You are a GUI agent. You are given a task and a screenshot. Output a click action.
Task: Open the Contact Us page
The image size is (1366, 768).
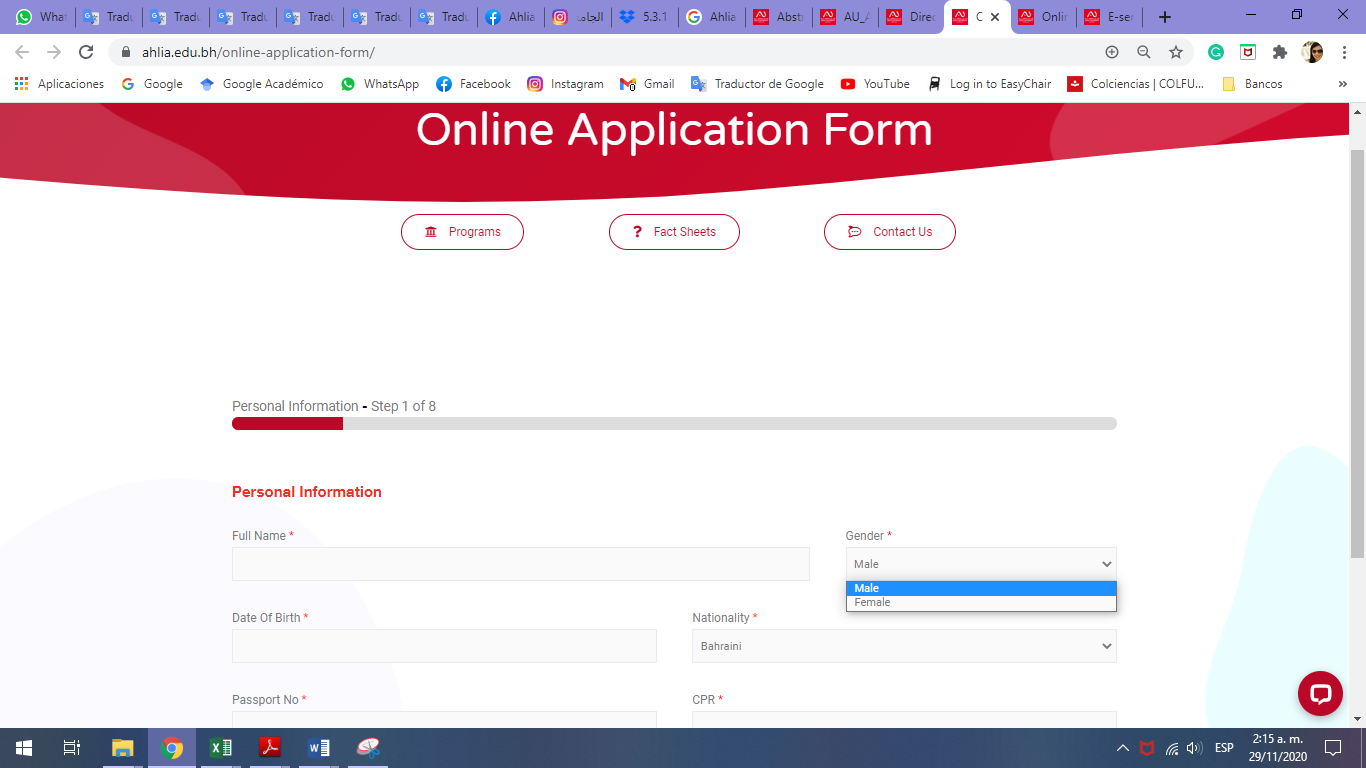(x=889, y=231)
